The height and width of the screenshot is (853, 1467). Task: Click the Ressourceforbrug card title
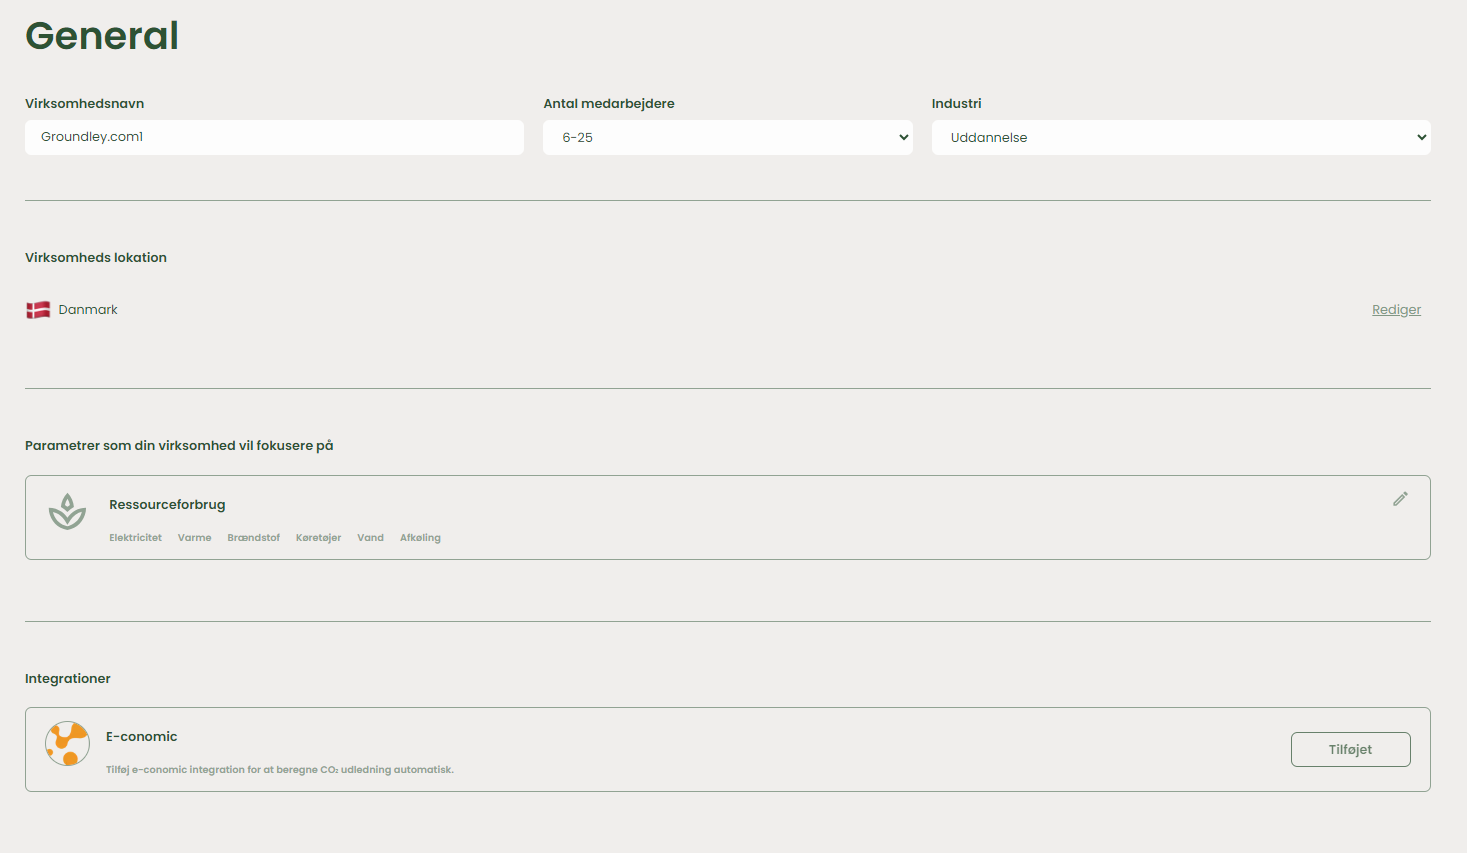tap(167, 505)
